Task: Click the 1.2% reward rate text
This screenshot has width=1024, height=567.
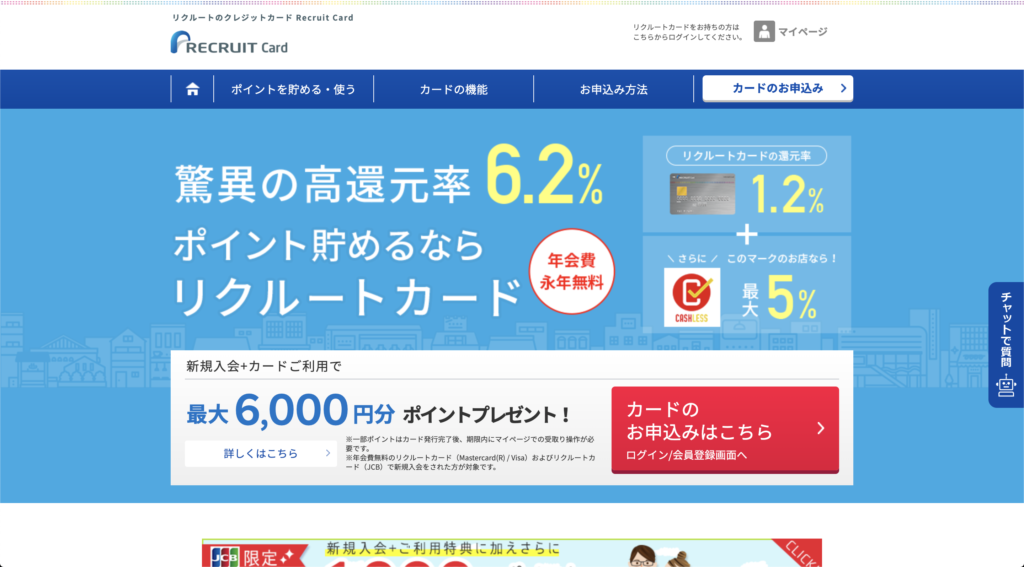Action: [x=787, y=195]
